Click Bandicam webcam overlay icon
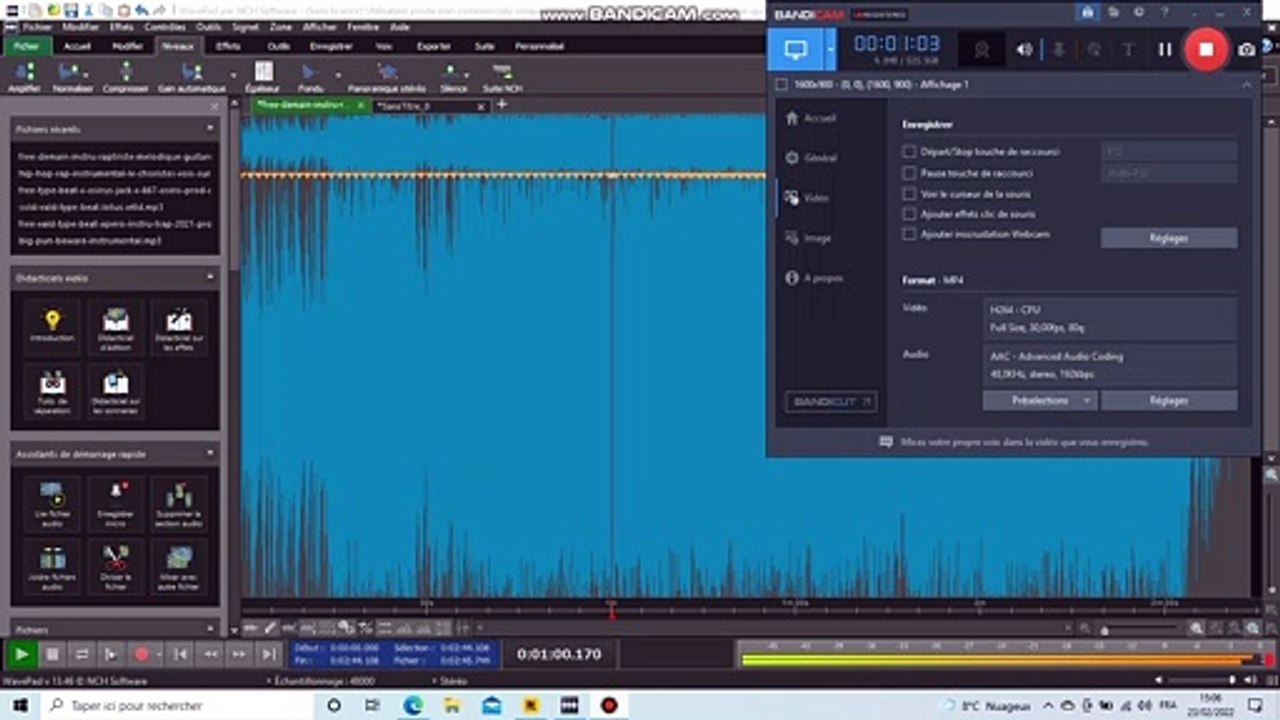 click(x=982, y=49)
